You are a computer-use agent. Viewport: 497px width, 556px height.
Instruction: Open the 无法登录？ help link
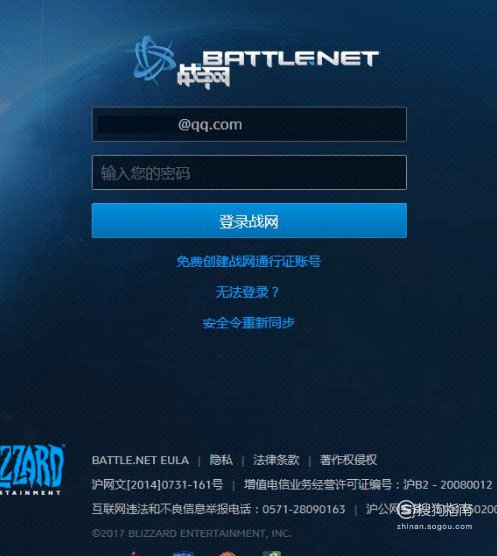[x=247, y=293]
